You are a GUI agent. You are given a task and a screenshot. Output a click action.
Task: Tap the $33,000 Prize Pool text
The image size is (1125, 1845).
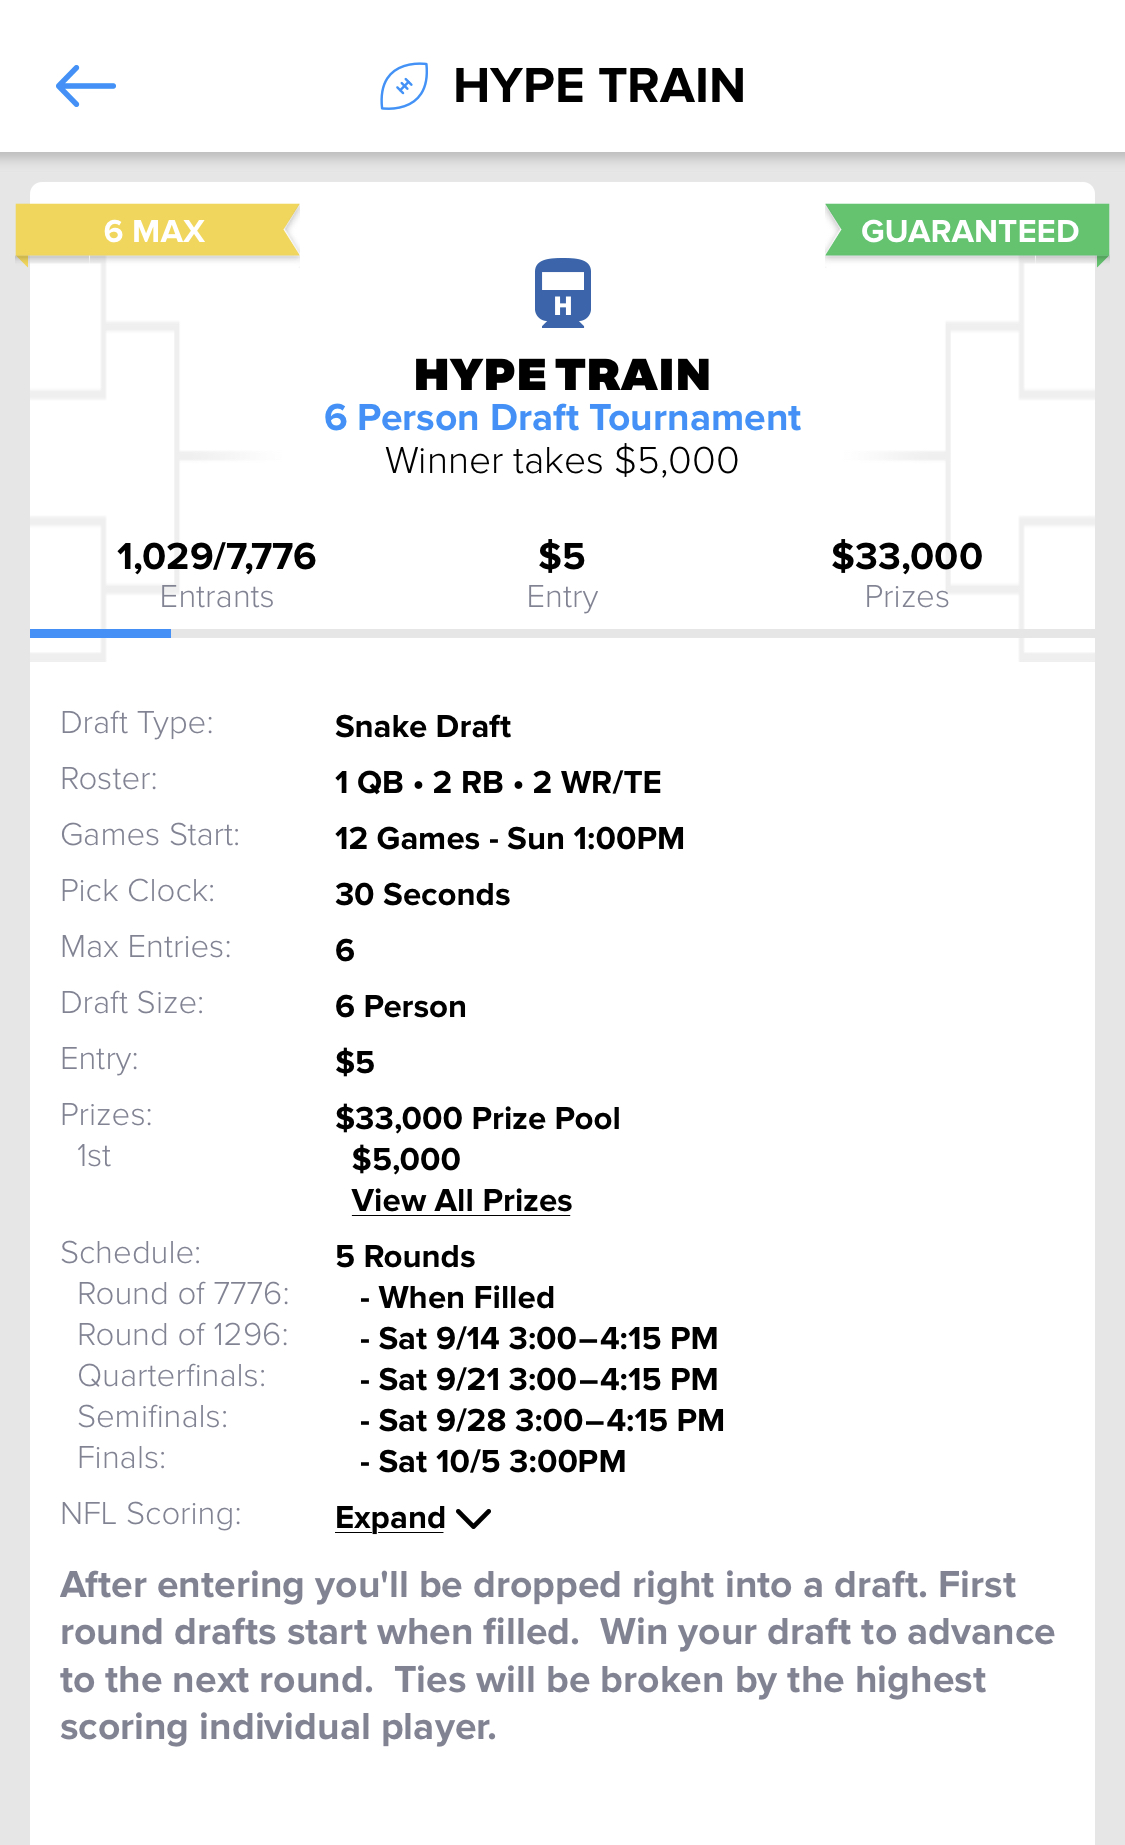tap(477, 1118)
